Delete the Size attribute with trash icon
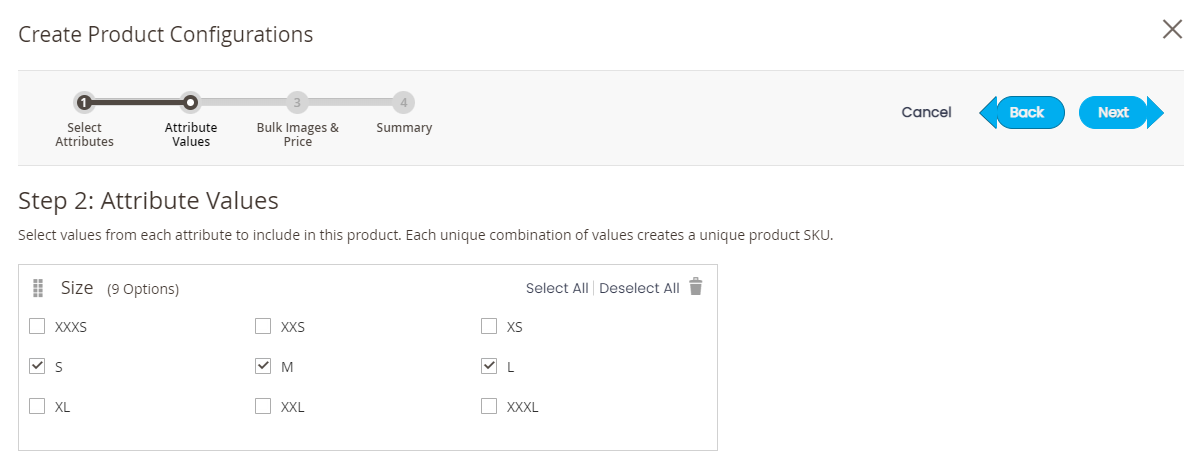Screen dimensions: 1198x476 coord(695,287)
